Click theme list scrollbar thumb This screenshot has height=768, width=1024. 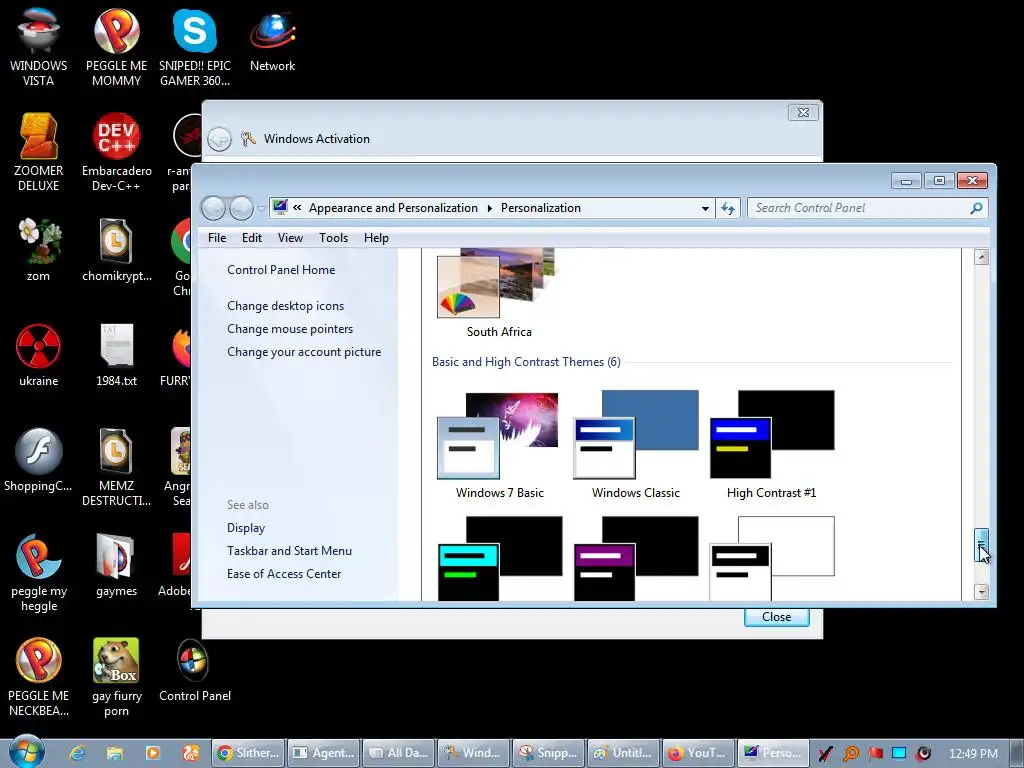pos(981,545)
